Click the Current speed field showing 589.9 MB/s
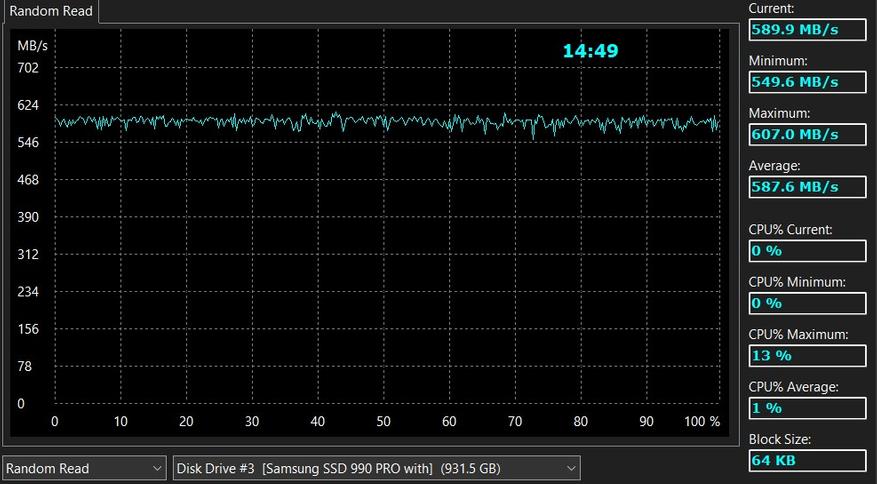This screenshot has width=877, height=484. coord(806,29)
